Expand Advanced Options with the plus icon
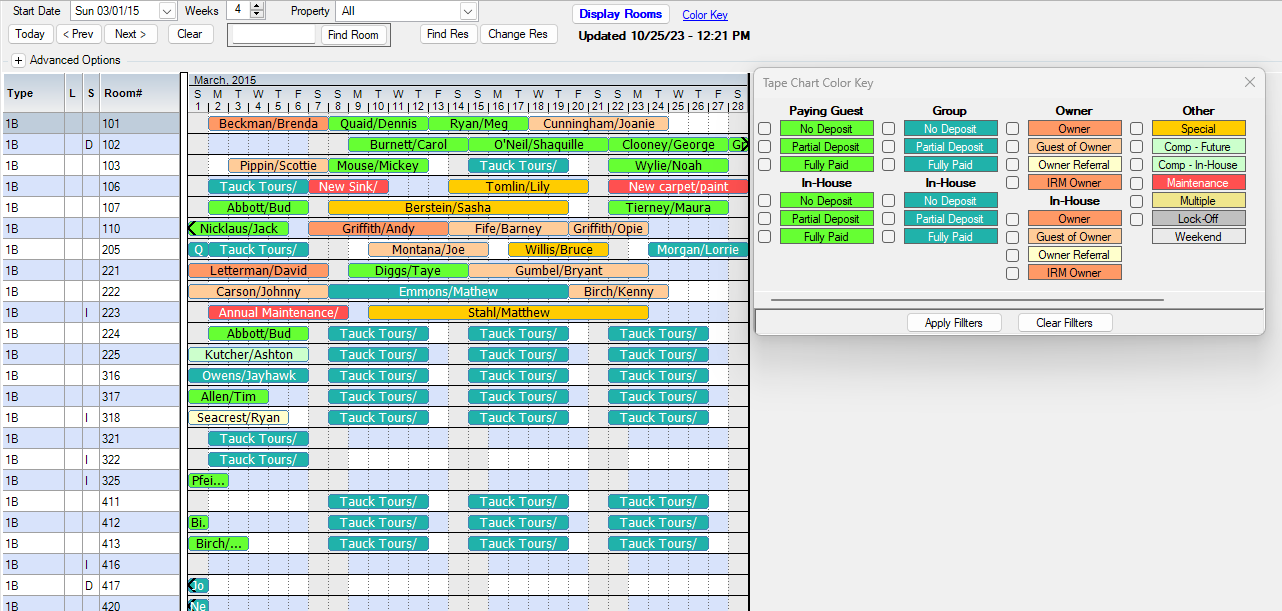 18,60
